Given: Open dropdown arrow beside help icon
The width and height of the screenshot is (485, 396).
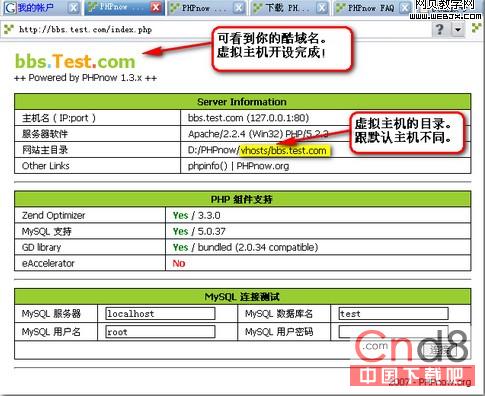Looking at the screenshot, I should pyautogui.click(x=458, y=29).
